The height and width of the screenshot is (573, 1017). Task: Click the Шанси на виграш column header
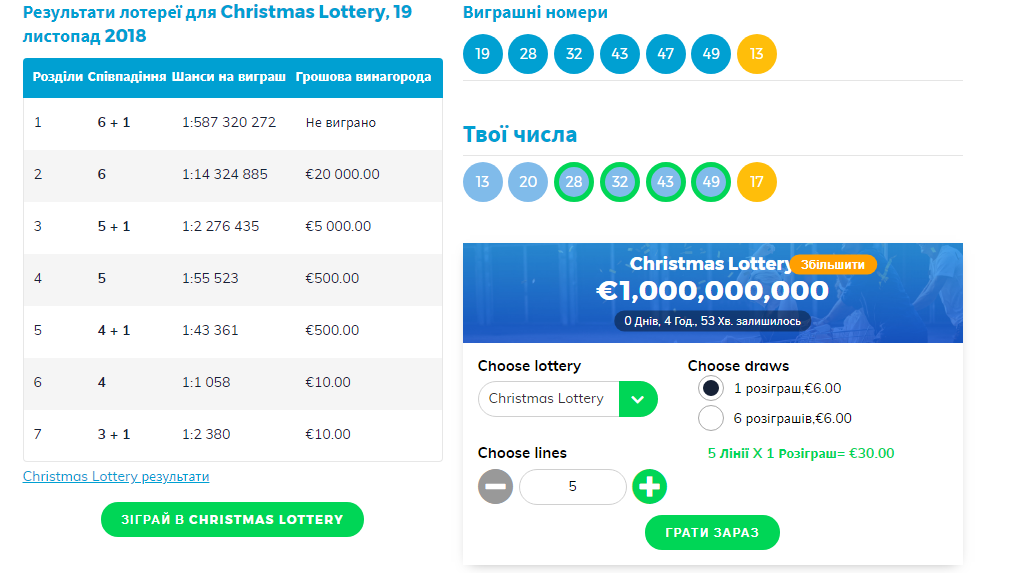pos(229,77)
